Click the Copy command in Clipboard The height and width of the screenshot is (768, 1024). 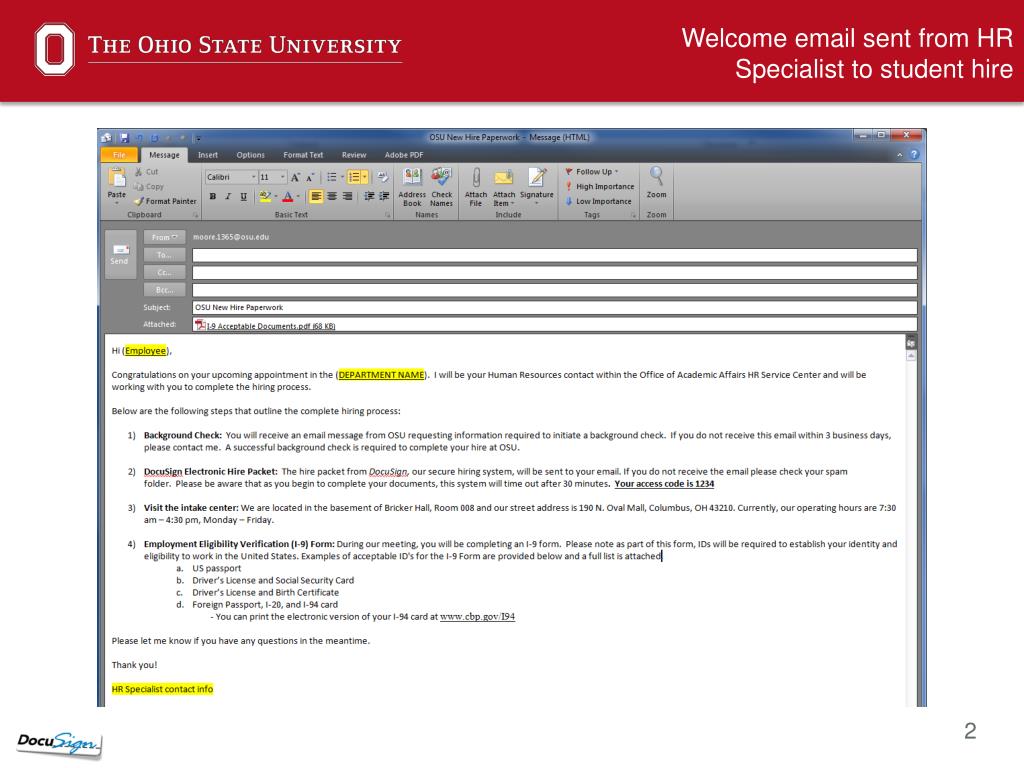click(148, 187)
